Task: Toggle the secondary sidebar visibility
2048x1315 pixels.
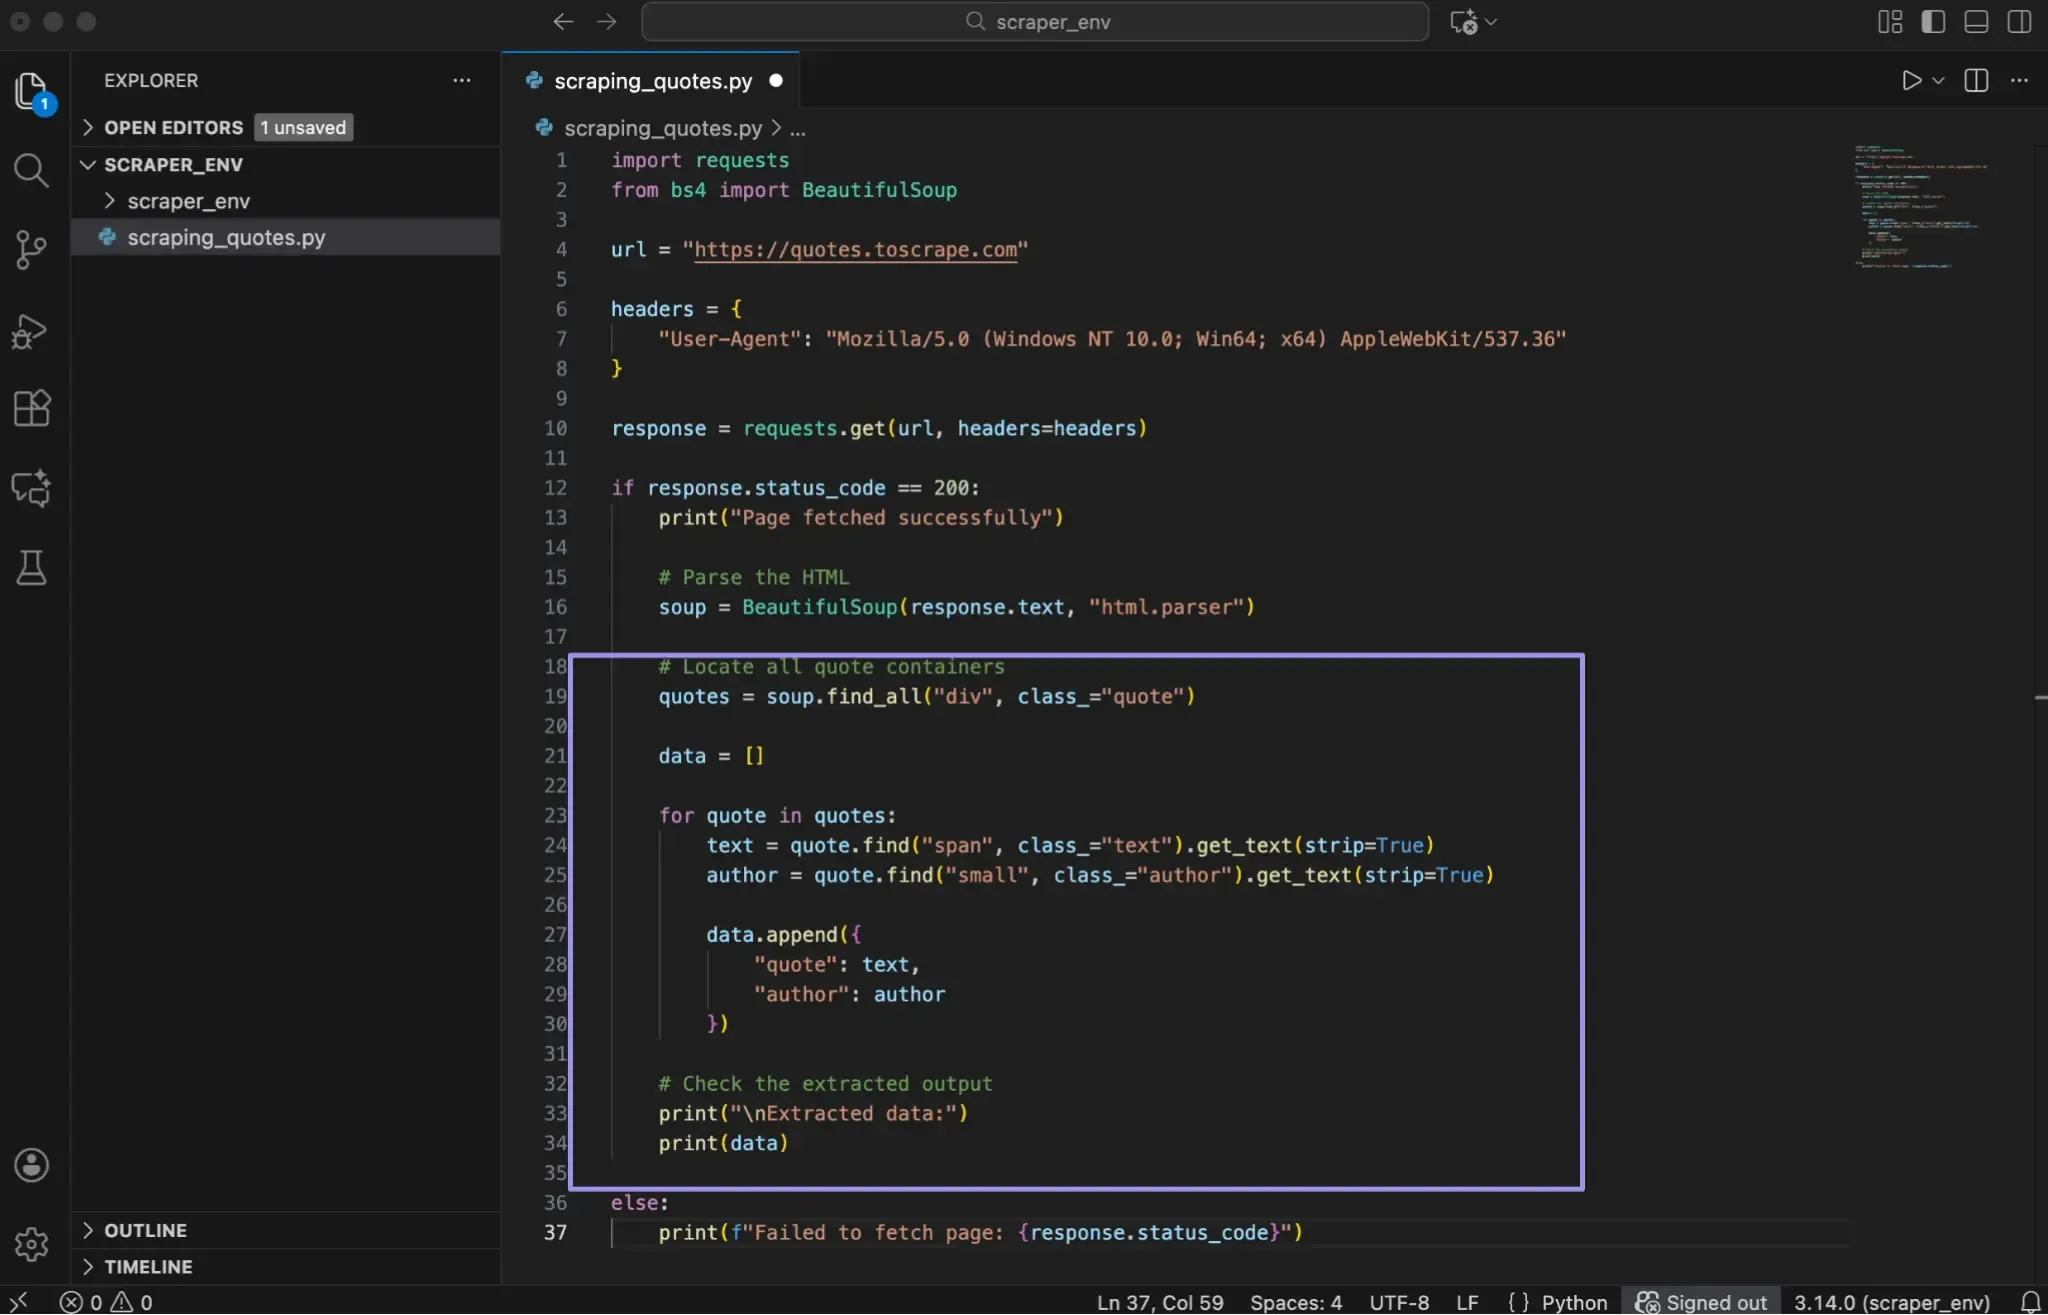Action: 2019,21
